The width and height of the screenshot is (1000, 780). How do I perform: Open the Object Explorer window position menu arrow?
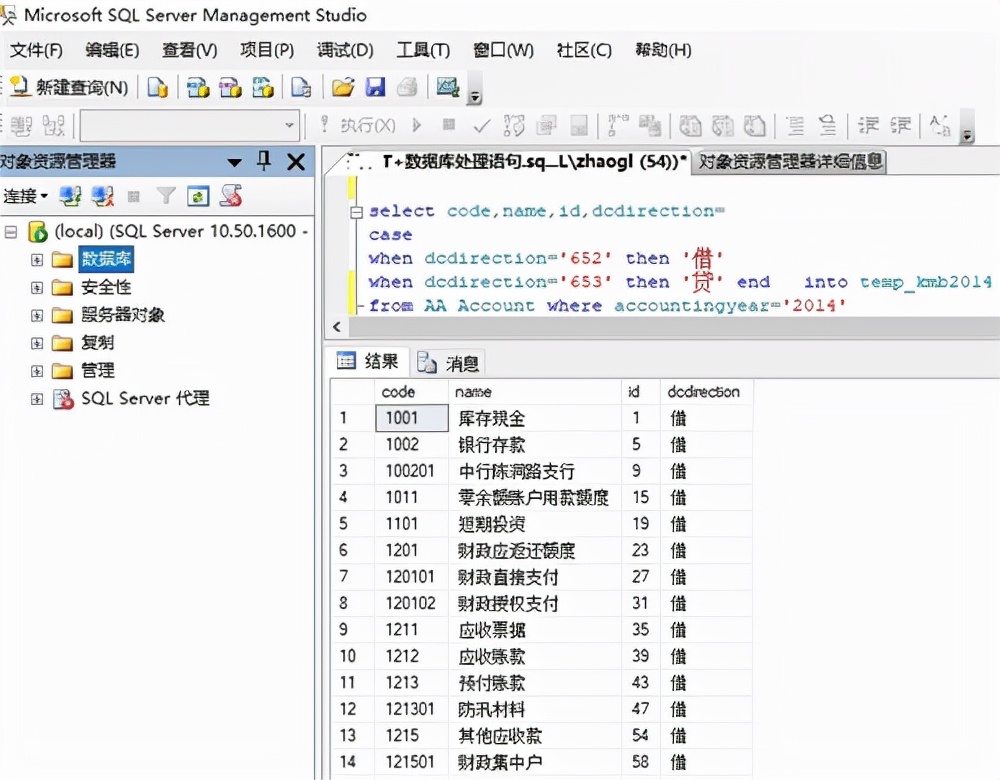click(x=233, y=161)
